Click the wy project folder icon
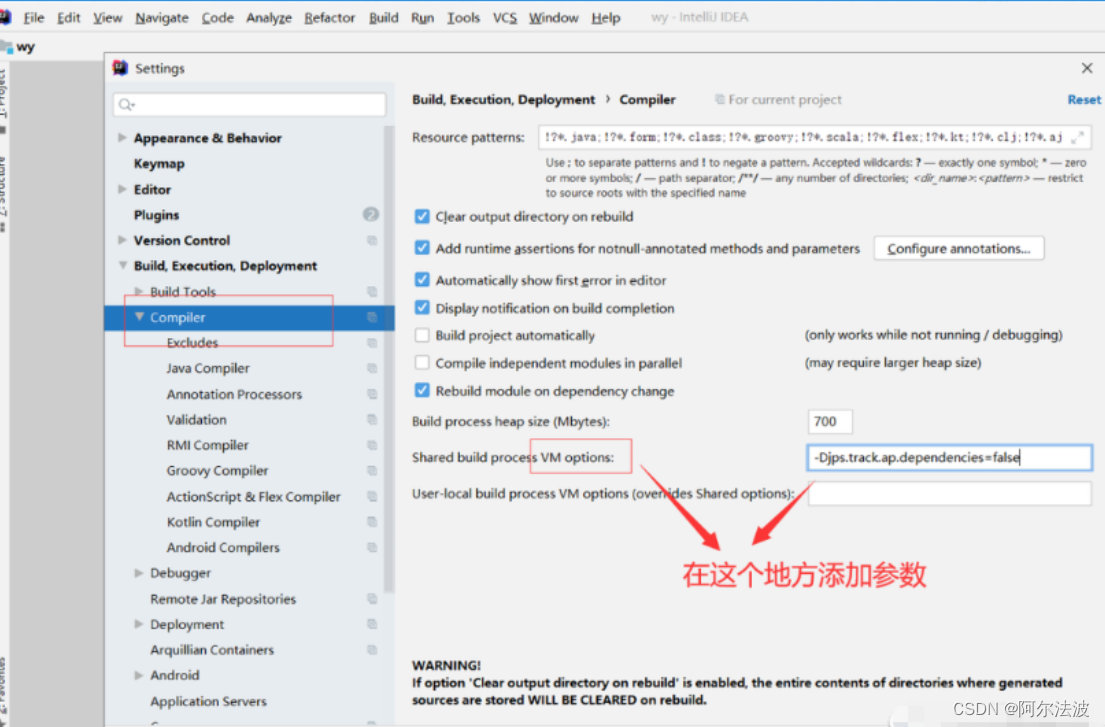This screenshot has width=1105, height=727. (x=6, y=46)
